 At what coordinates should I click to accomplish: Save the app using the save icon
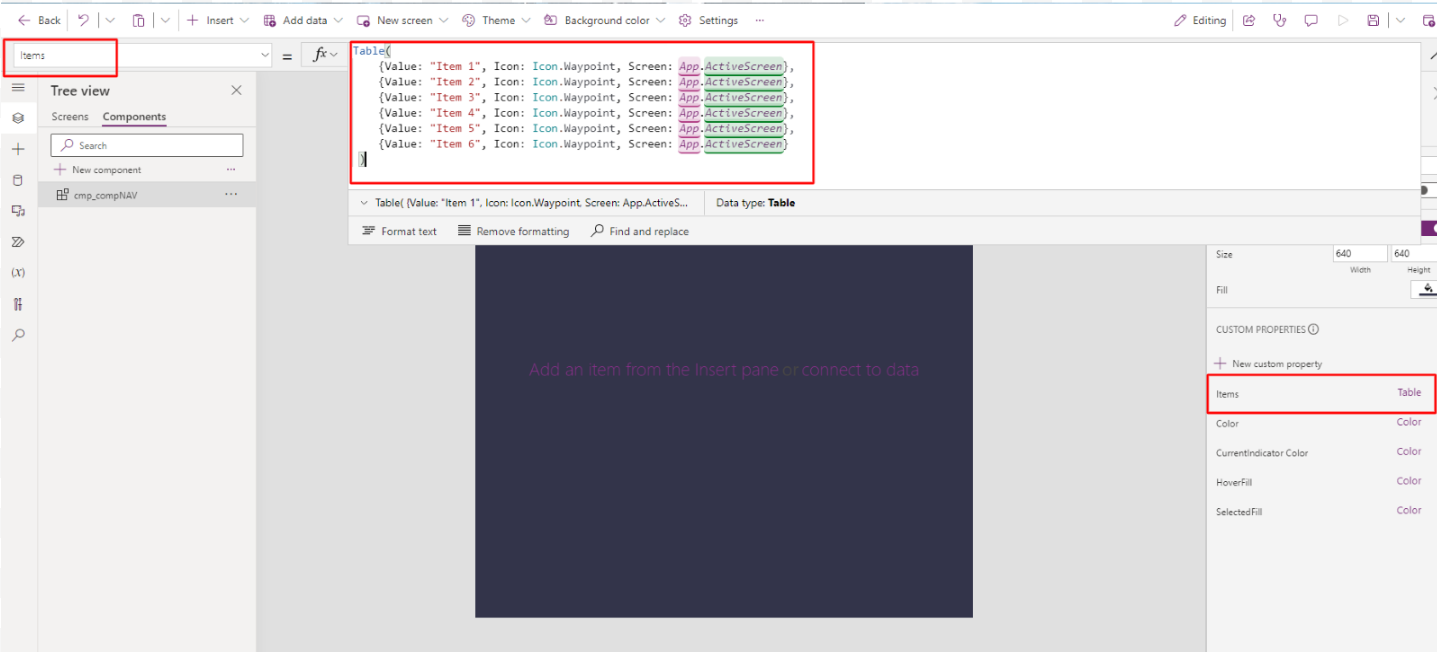pyautogui.click(x=1372, y=20)
